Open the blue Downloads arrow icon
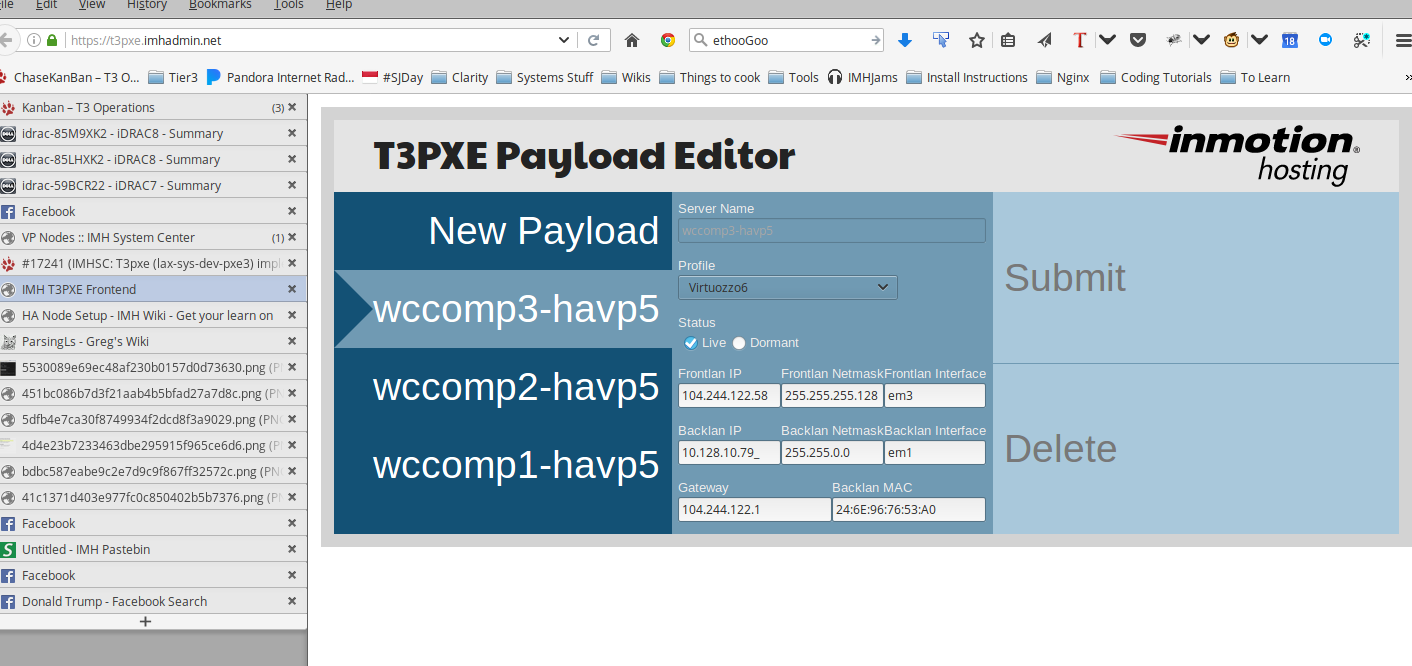Viewport: 1412px width, 666px height. [905, 41]
